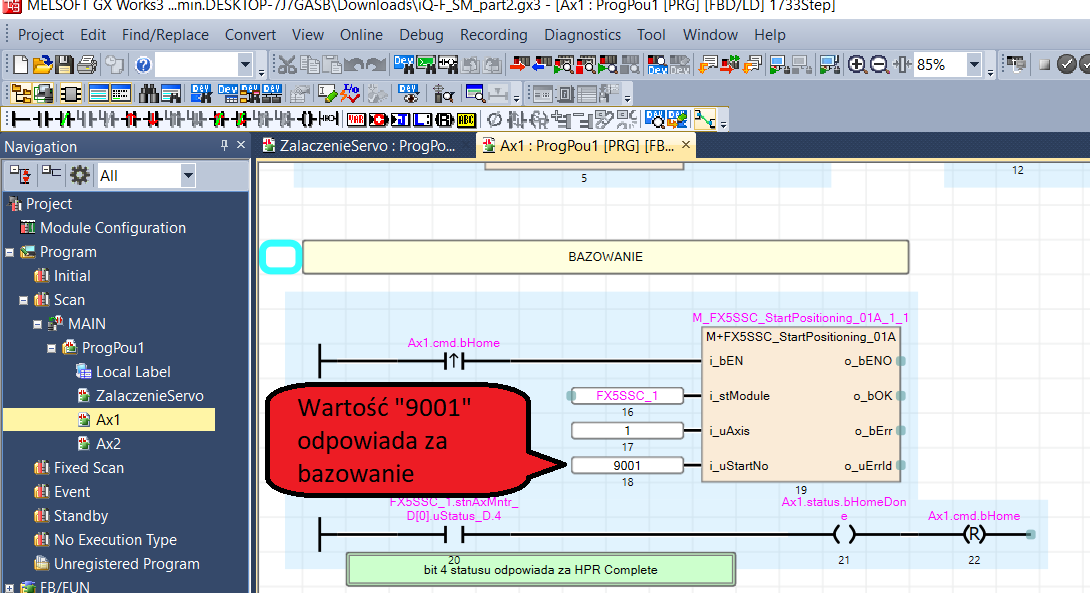Collapse the Scan tree node
This screenshot has width=1090, height=593.
click(24, 300)
